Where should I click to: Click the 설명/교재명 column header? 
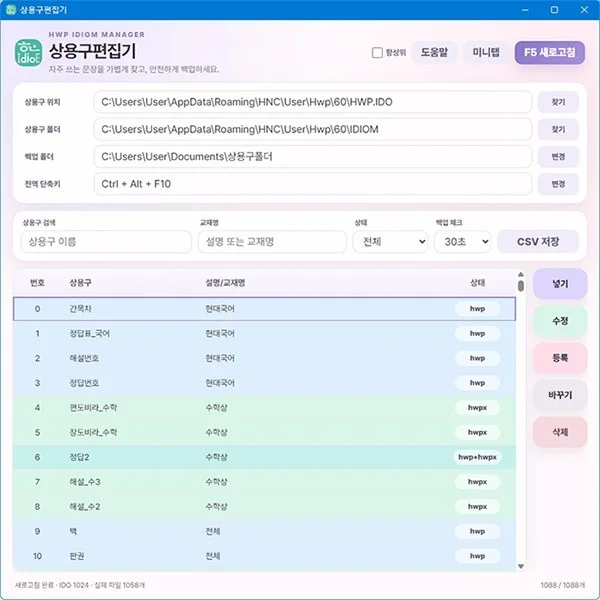(x=225, y=283)
